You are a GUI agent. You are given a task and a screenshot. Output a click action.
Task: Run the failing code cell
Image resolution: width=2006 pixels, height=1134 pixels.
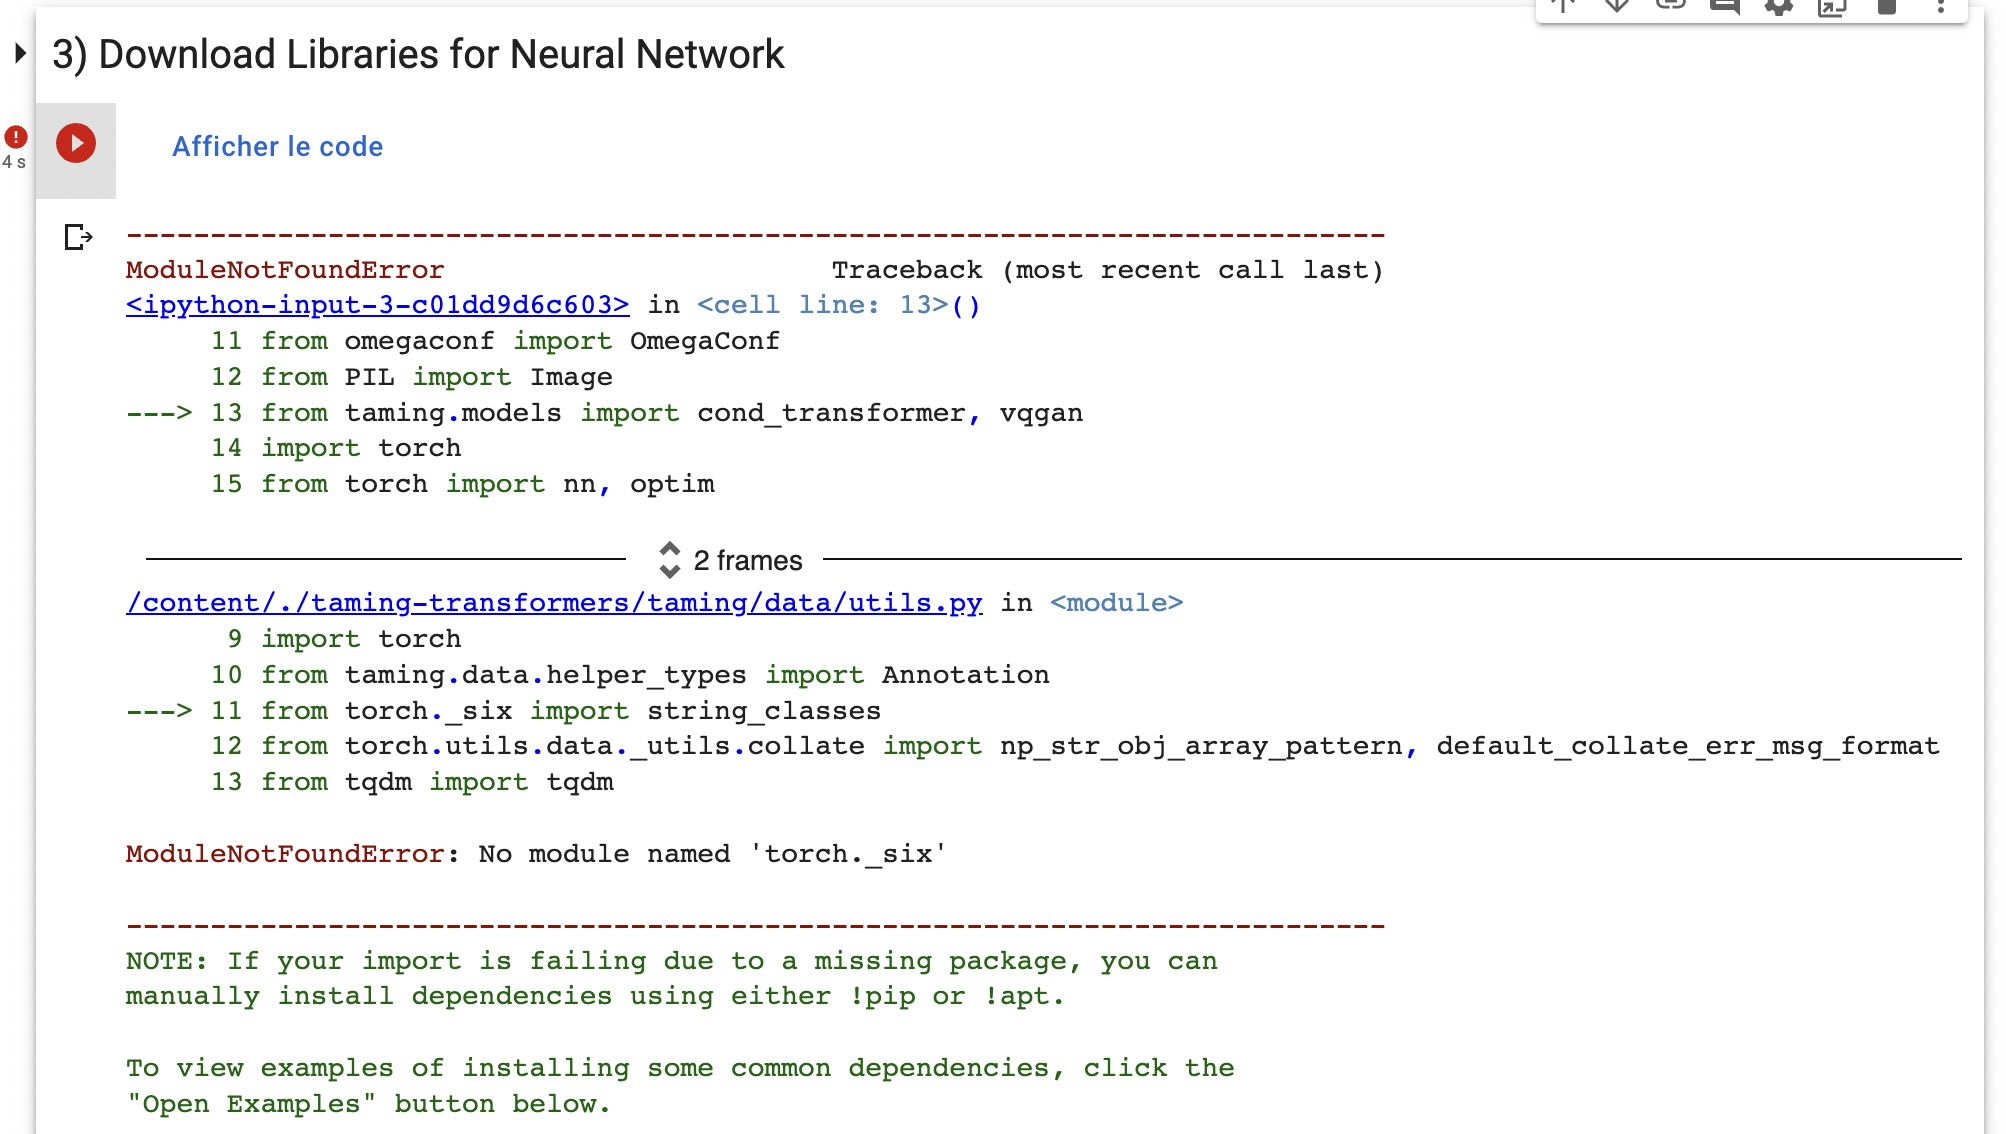click(76, 143)
